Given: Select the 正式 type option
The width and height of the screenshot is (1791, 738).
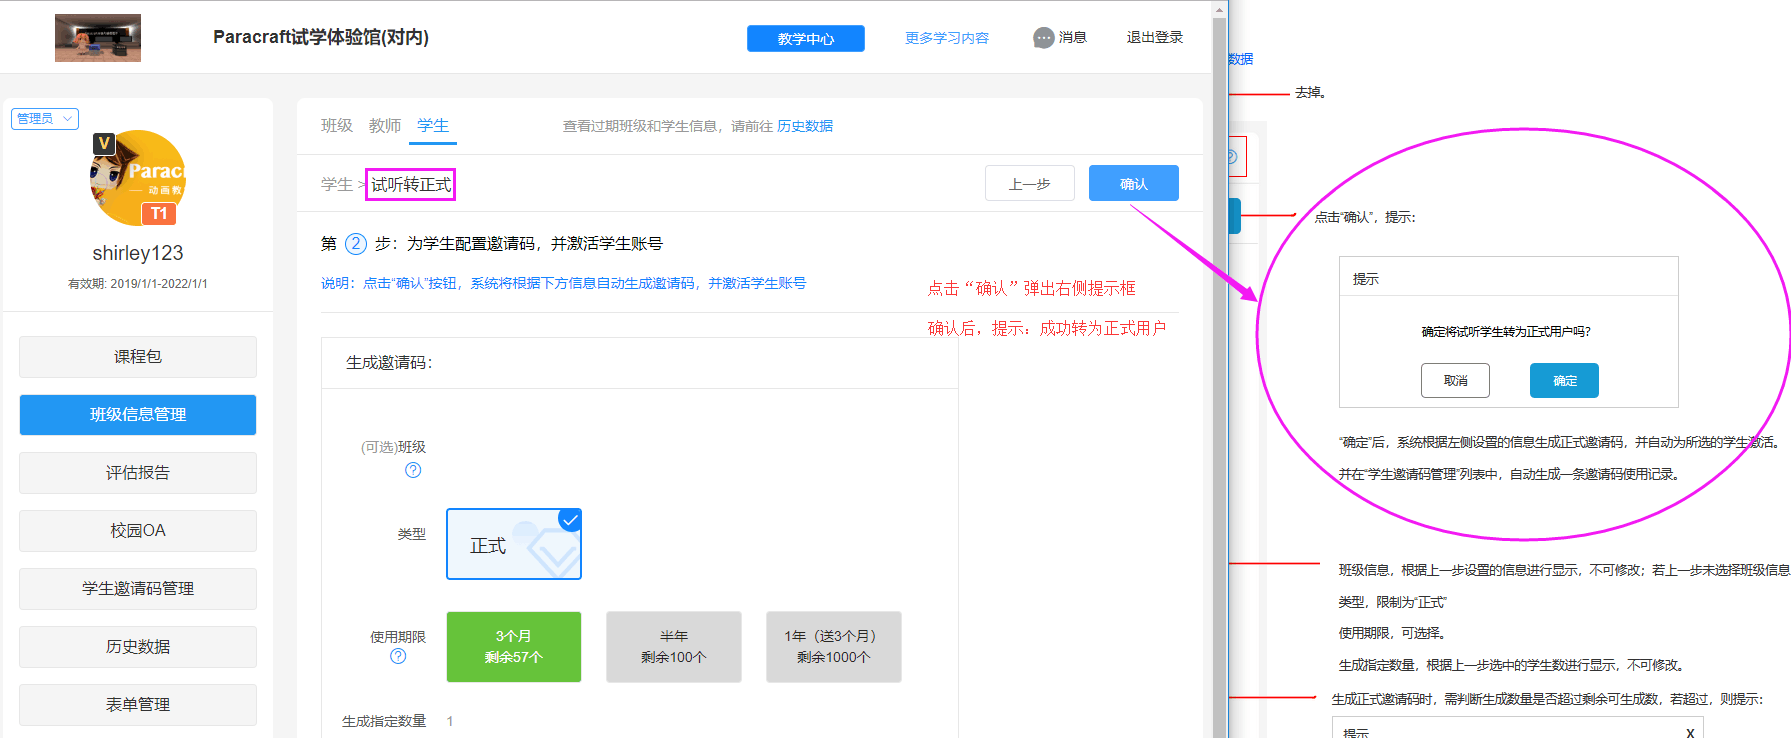Looking at the screenshot, I should (x=514, y=544).
